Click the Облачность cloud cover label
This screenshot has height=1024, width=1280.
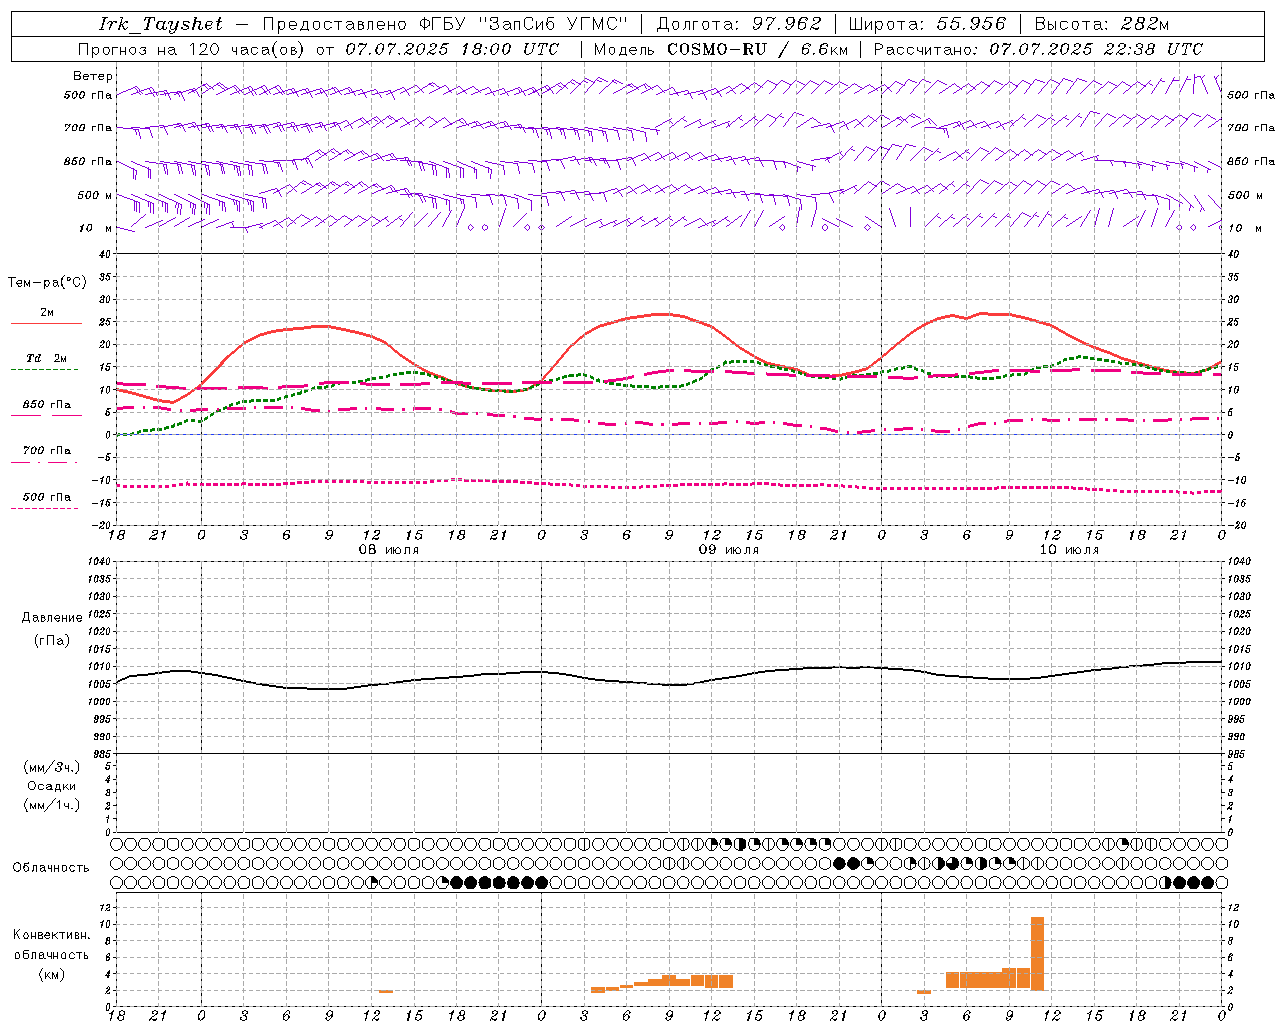tap(51, 867)
